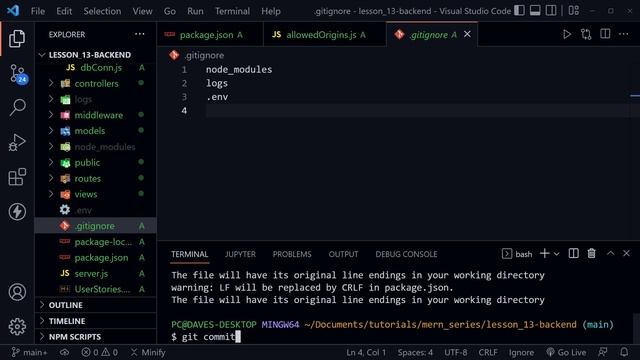Open Explorer more actions ellipsis
Screen dimensions: 640x360
(140, 34)
